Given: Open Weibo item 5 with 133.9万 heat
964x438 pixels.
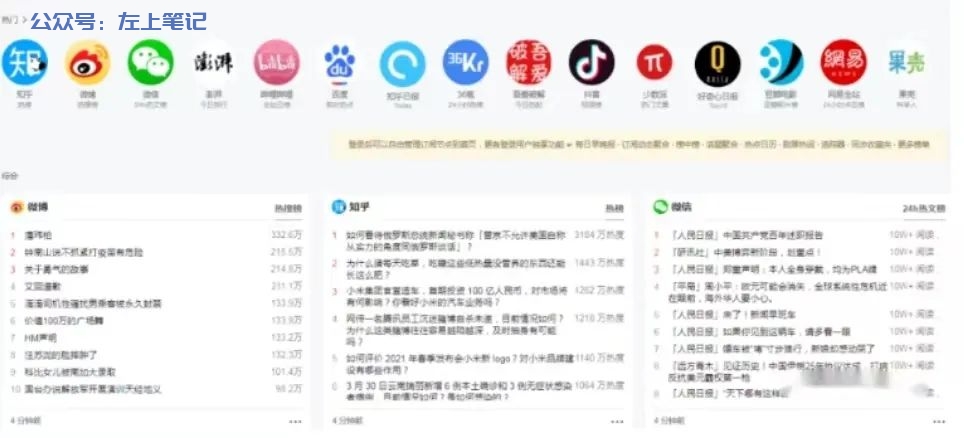Looking at the screenshot, I should pyautogui.click(x=93, y=304).
